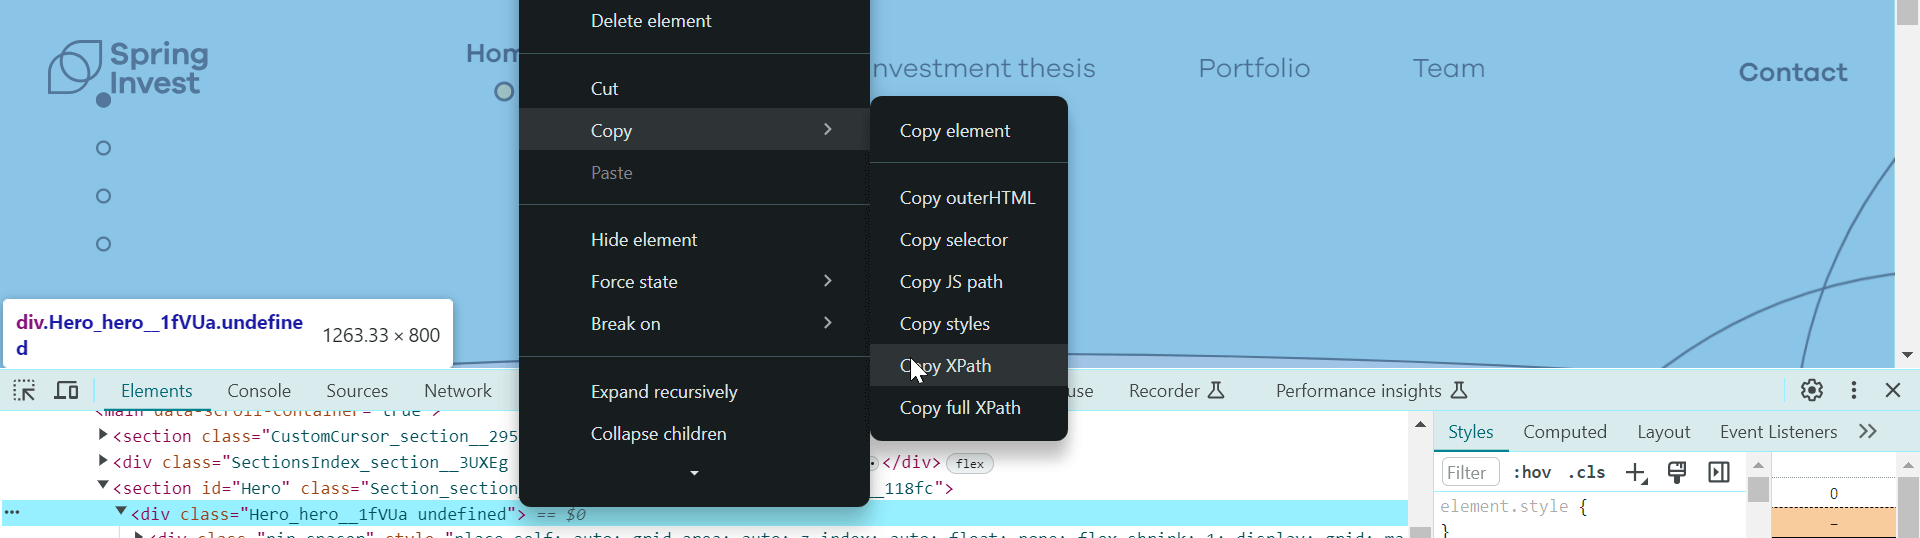Switch to the Computed pane tab
This screenshot has height=538, width=1920.
[1565, 432]
